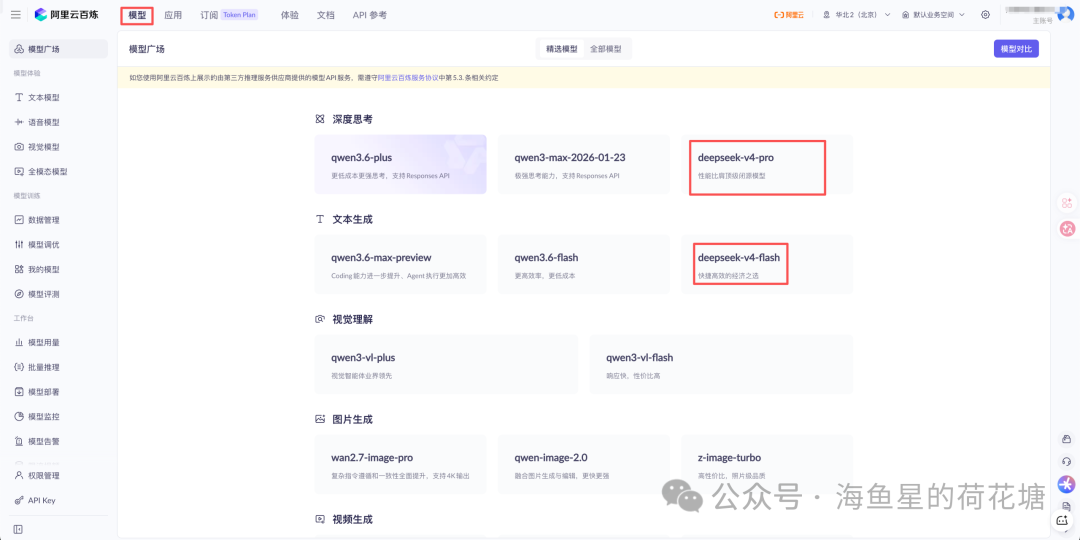Open the robot chat icon at bottom right
1080x540 pixels.
[x=1061, y=523]
